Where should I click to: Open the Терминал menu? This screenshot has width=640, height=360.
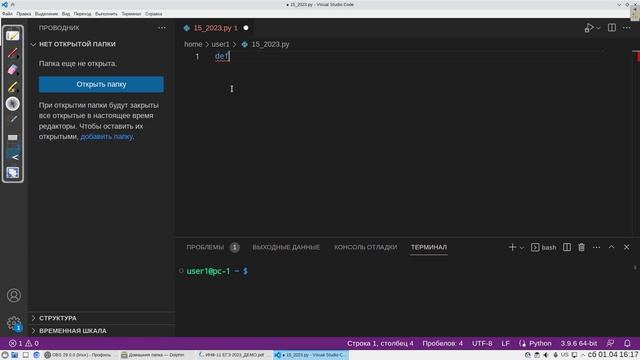(x=131, y=14)
